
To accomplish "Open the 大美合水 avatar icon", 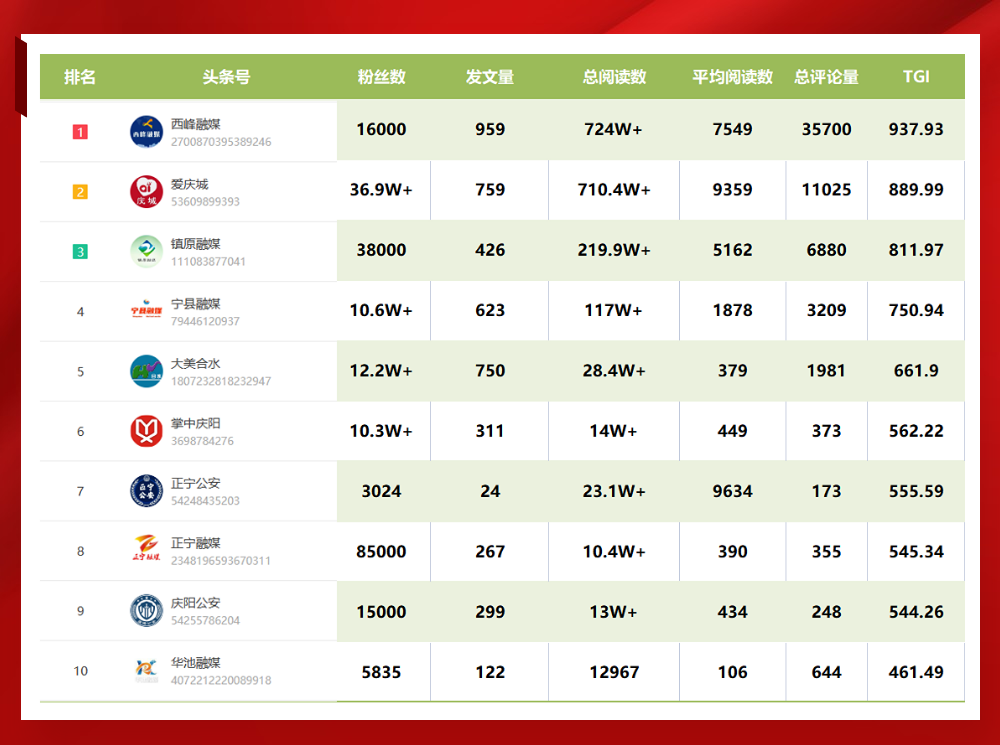I will 146,371.
